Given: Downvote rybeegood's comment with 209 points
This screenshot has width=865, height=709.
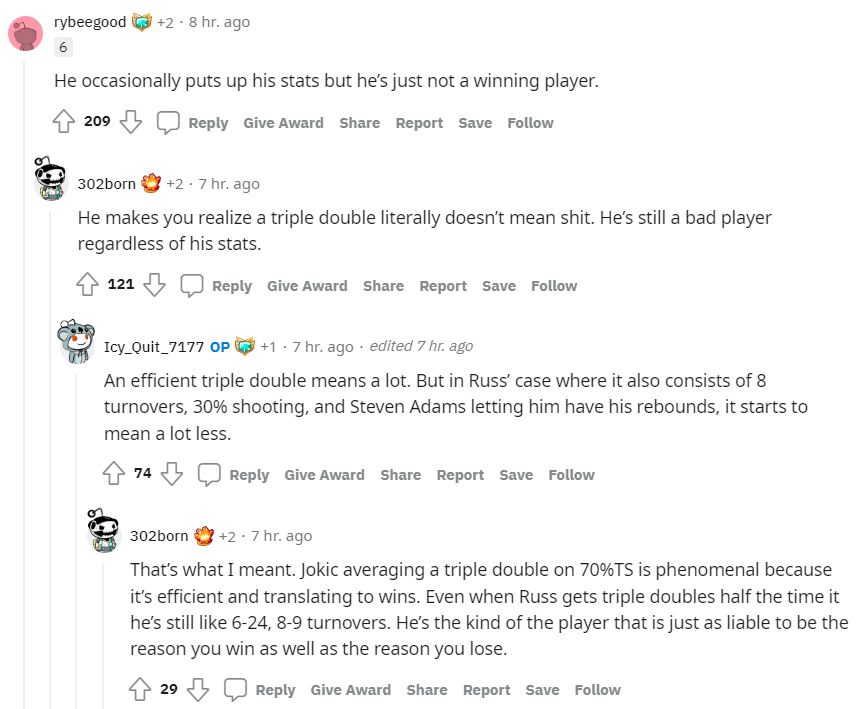Looking at the screenshot, I should (x=130, y=122).
